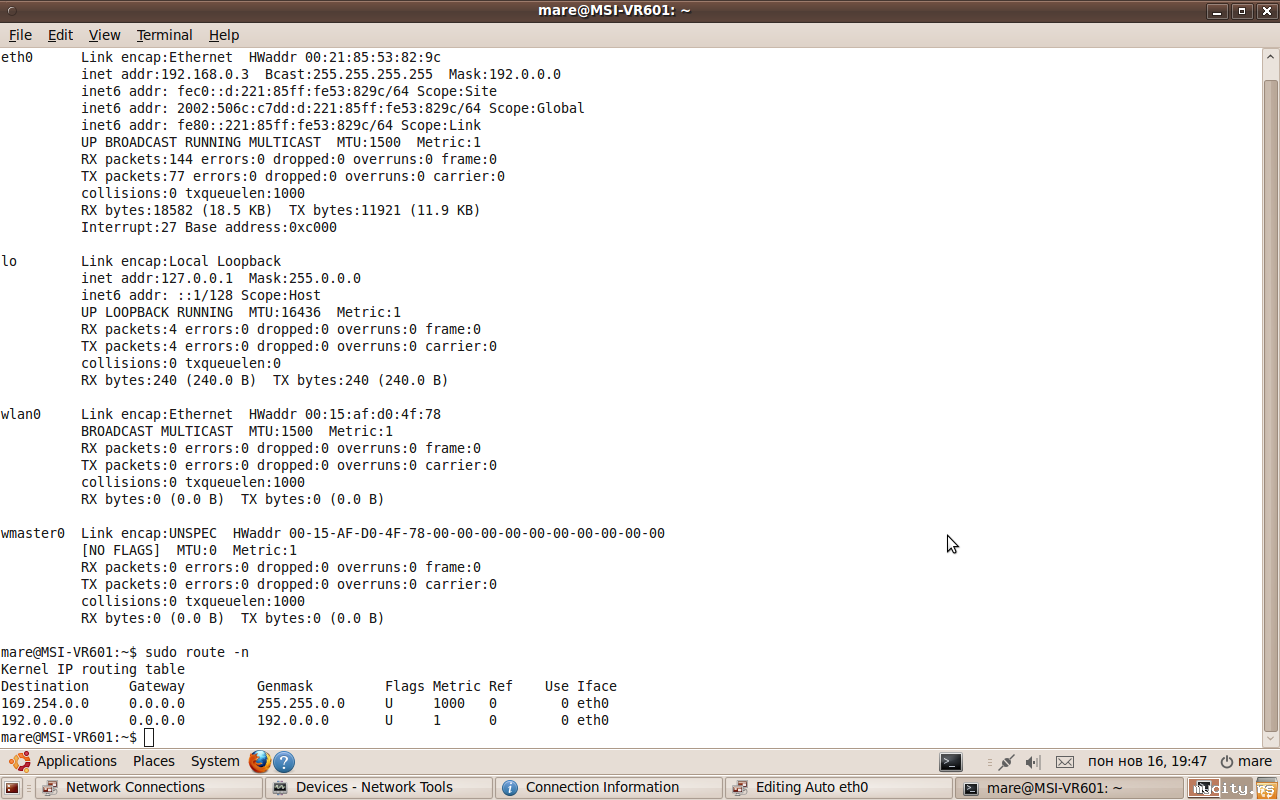
Task: Open the Places menu in the panel
Action: coord(154,761)
